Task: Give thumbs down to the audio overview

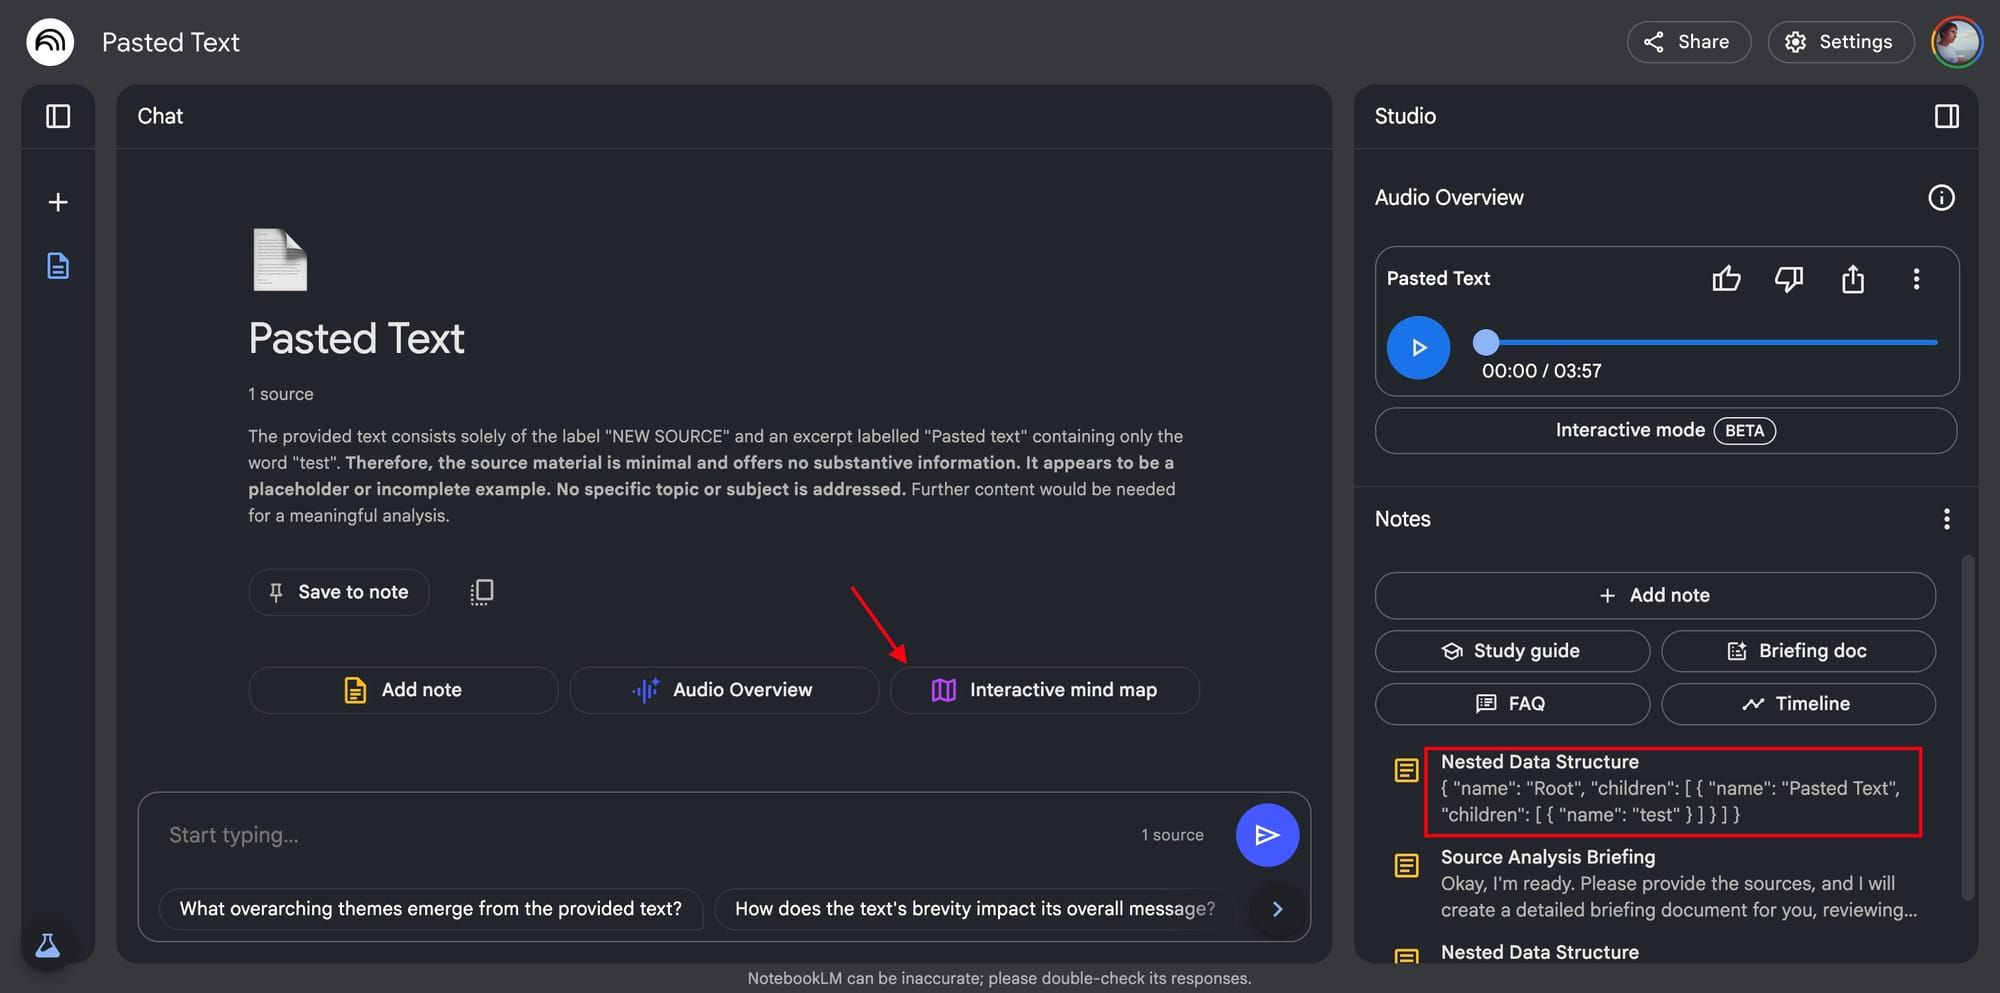Action: [1789, 279]
